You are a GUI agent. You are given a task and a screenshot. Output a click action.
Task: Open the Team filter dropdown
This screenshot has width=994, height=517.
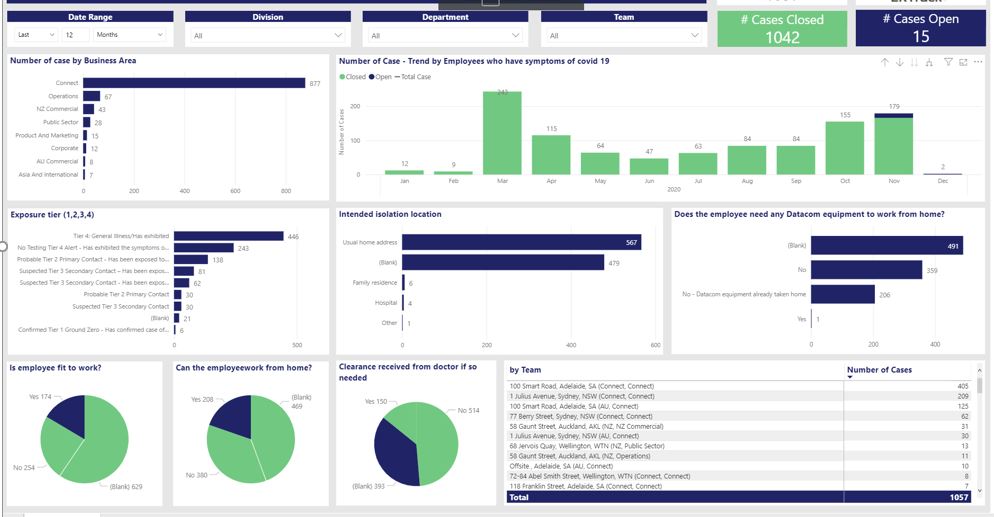point(623,35)
